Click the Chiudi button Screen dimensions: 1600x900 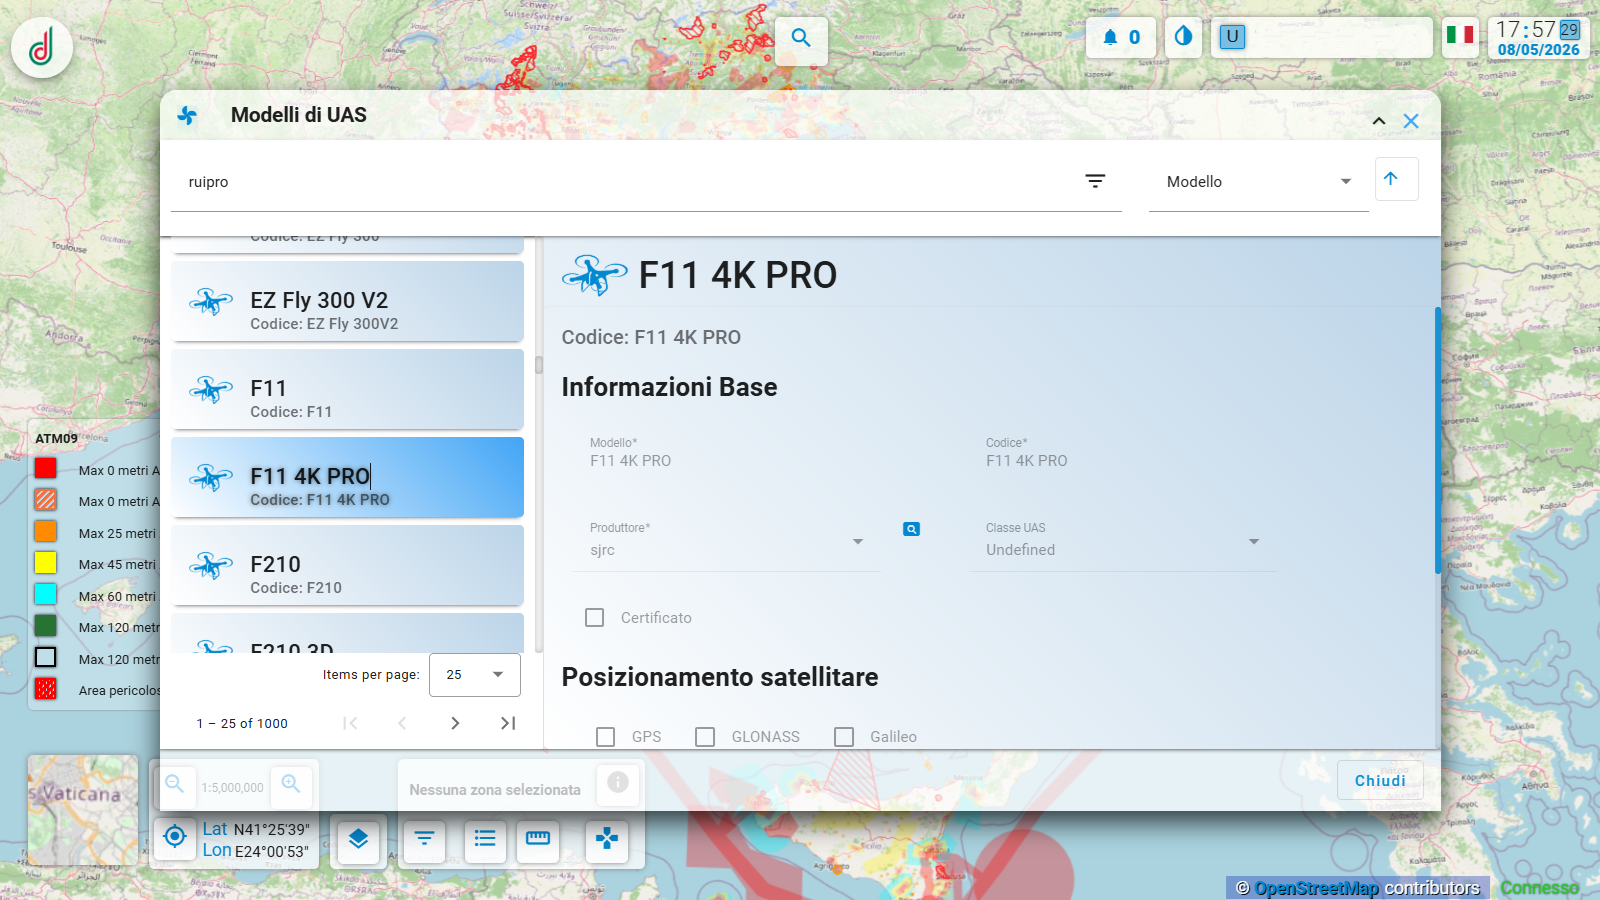1380,780
